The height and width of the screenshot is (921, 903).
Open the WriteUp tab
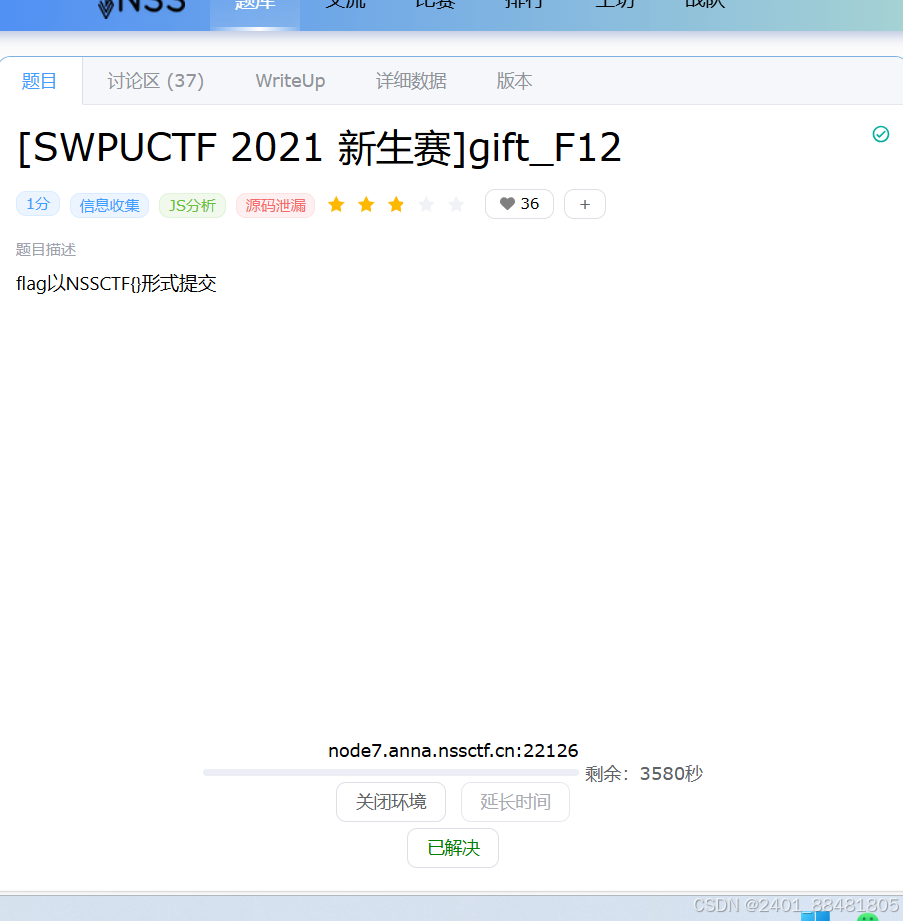pyautogui.click(x=290, y=81)
